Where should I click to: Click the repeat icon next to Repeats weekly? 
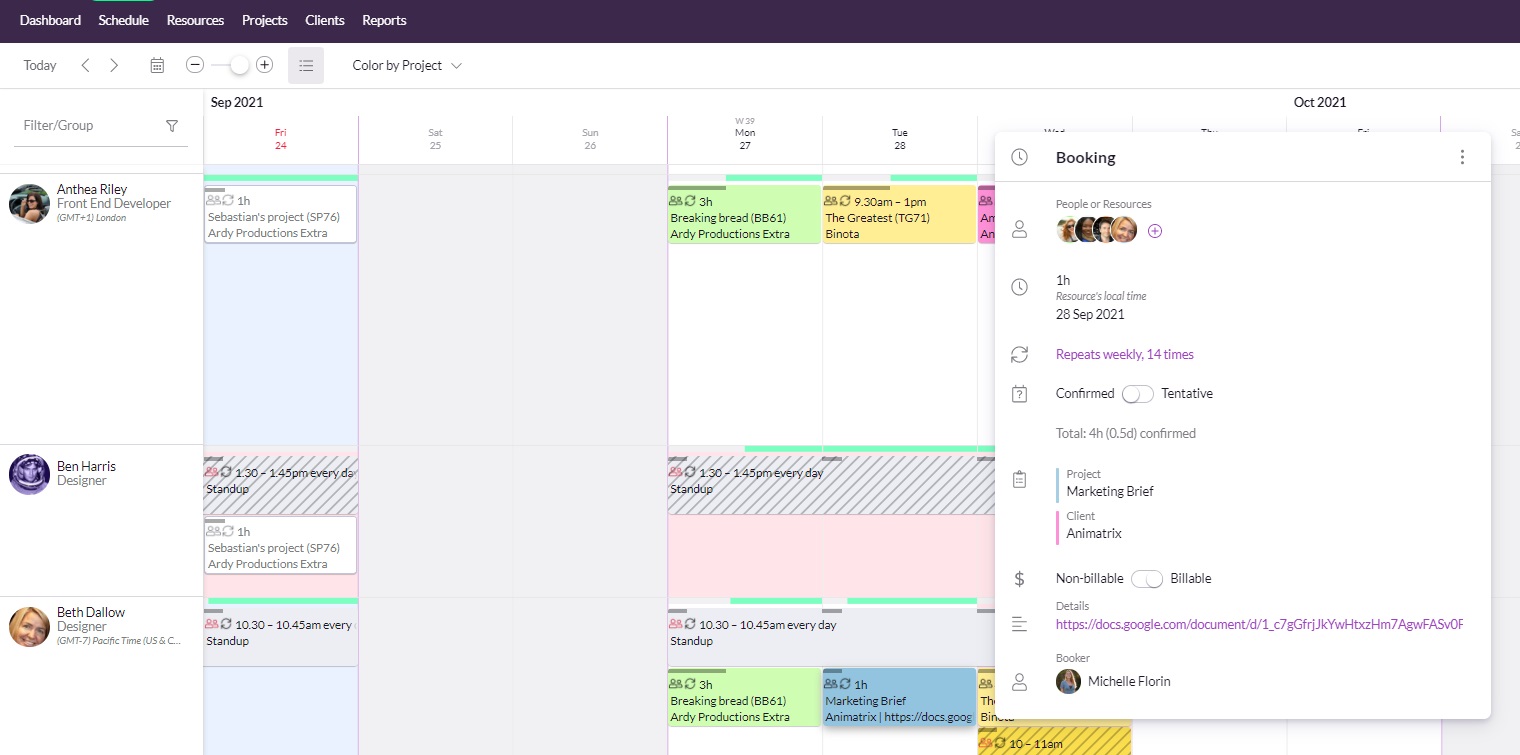pos(1019,354)
